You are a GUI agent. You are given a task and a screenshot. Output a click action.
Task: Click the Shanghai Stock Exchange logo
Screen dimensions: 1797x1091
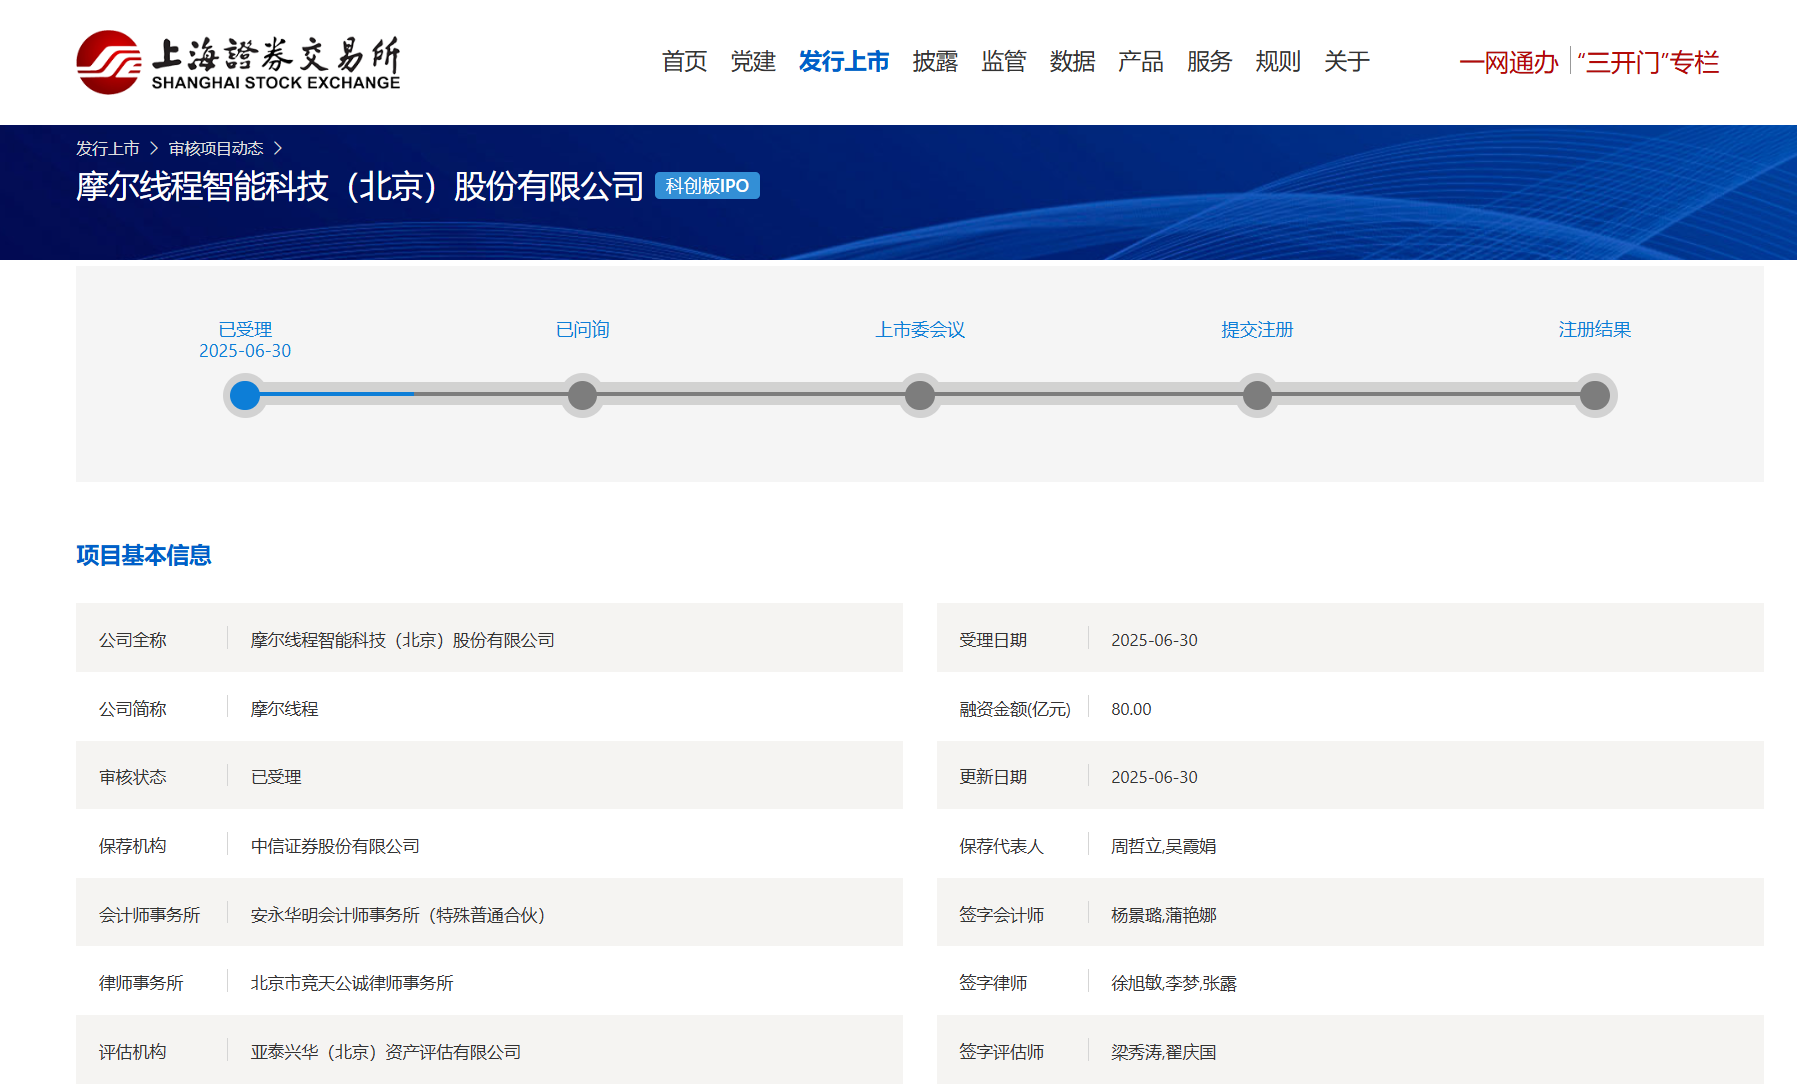238,62
